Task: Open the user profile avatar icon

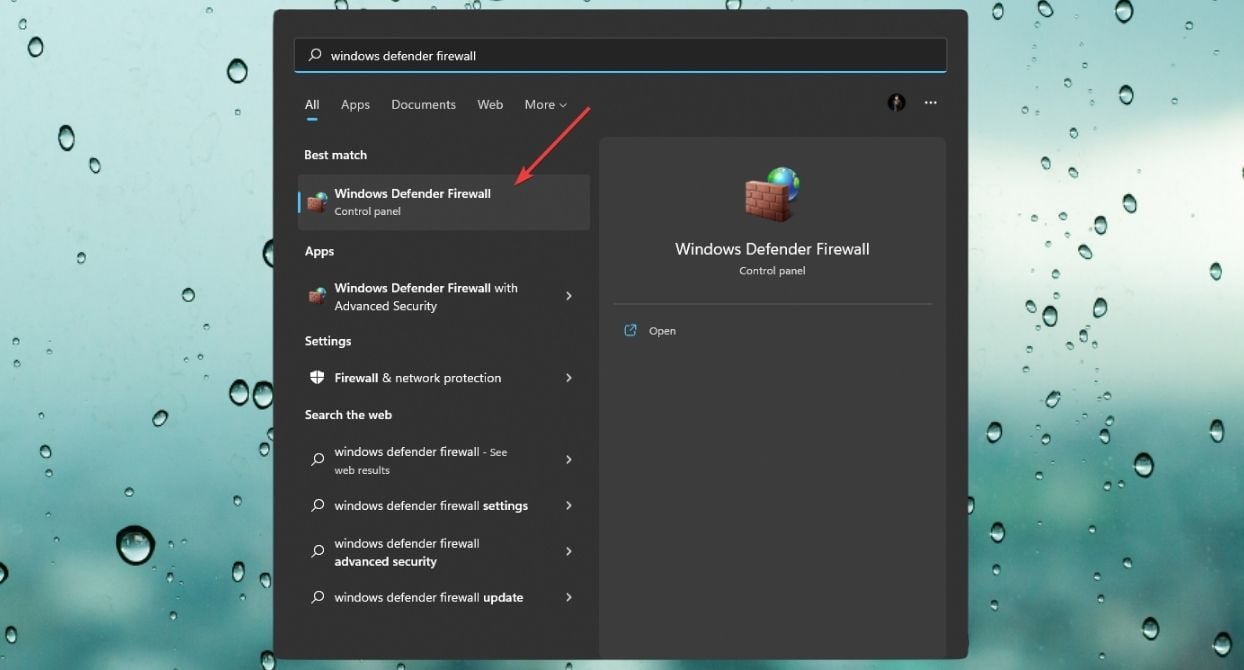Action: pyautogui.click(x=896, y=103)
